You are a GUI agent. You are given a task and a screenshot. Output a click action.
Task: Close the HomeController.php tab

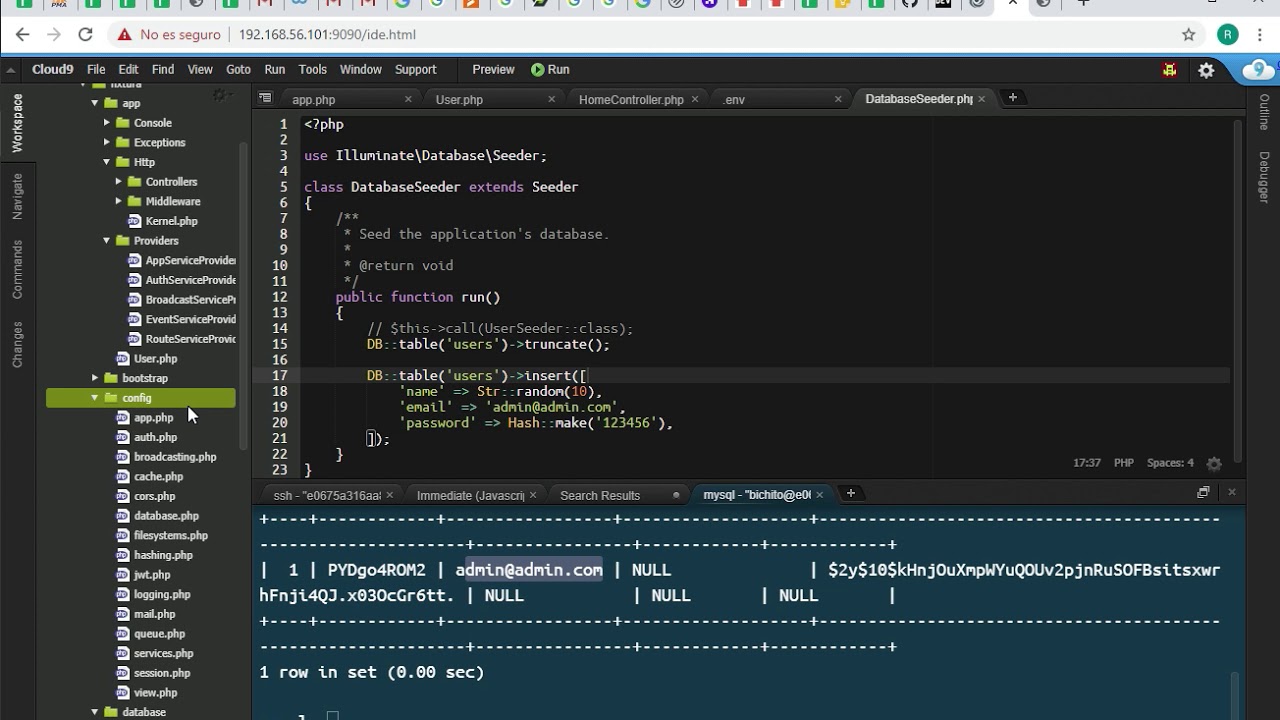[695, 99]
